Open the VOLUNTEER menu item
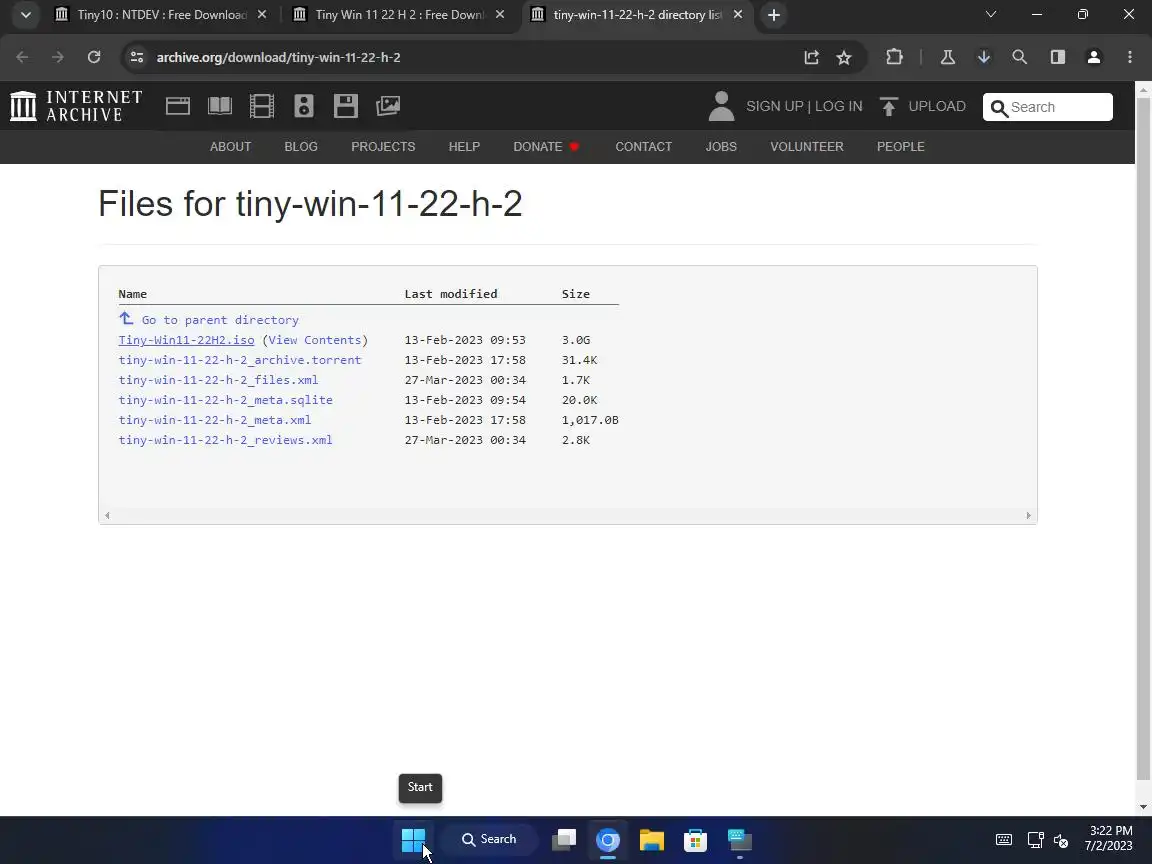Screen dimensions: 1152x864 point(807,147)
